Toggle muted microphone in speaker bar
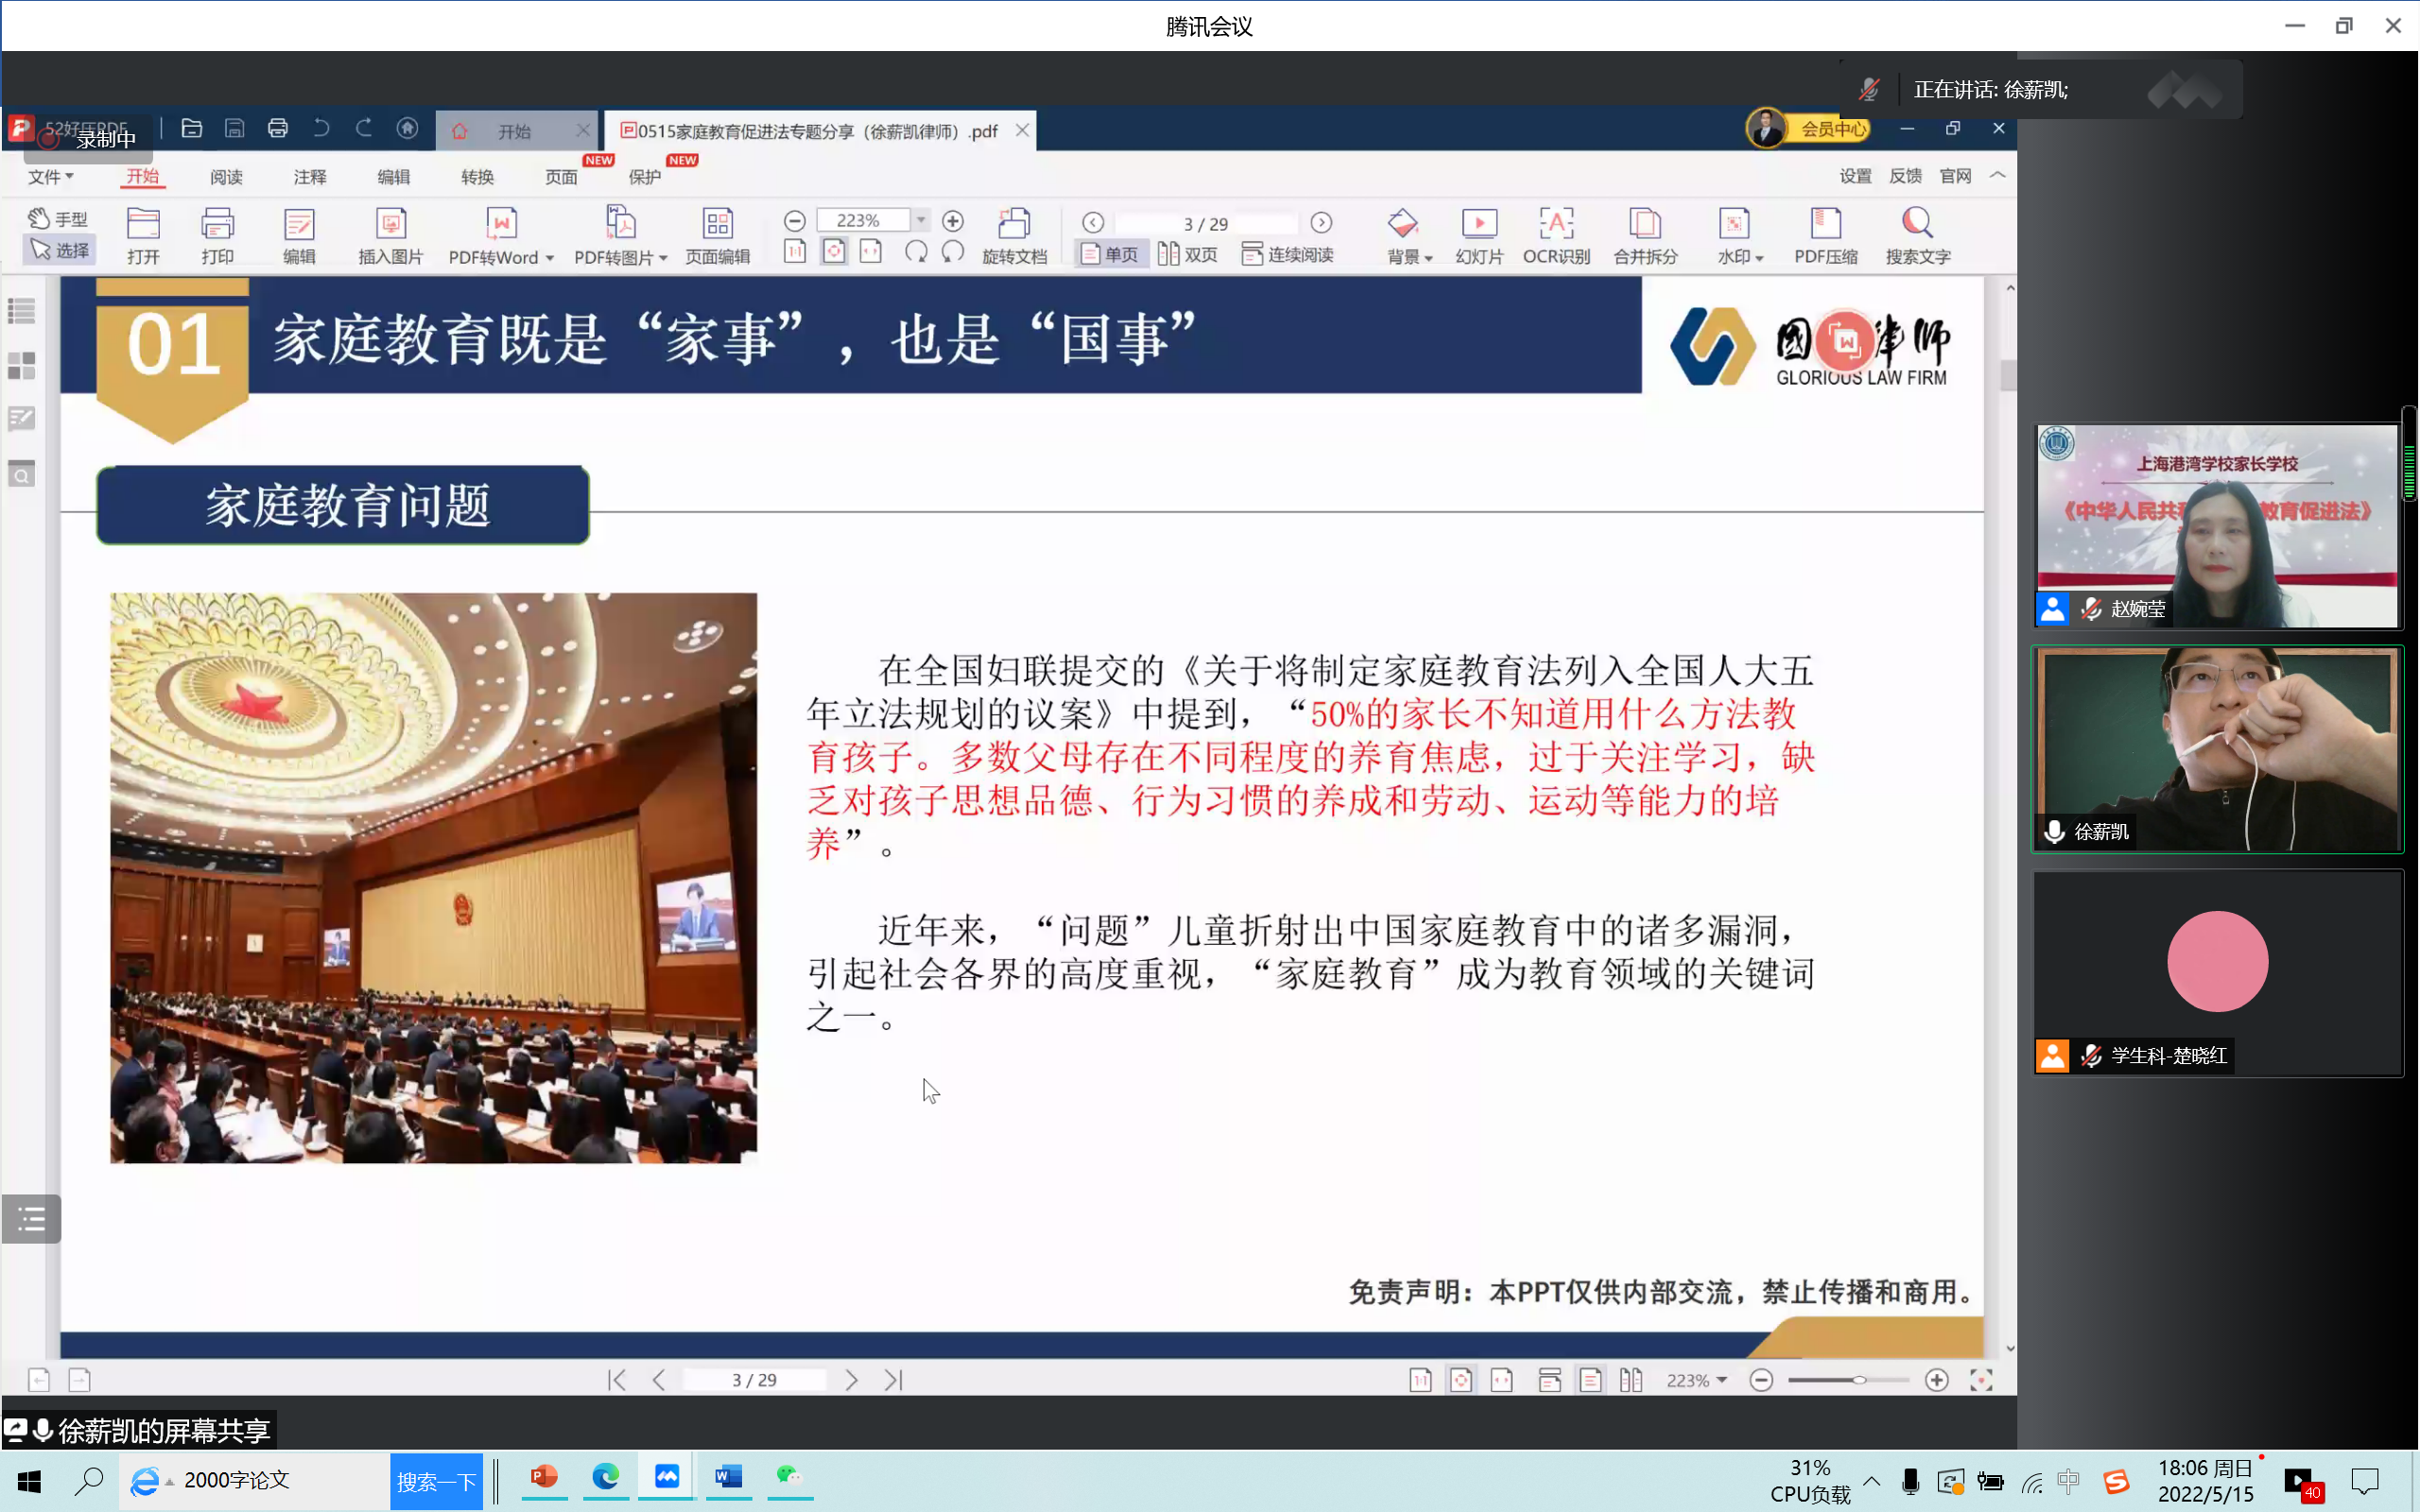Viewport: 2420px width, 1512px height. click(x=1868, y=89)
